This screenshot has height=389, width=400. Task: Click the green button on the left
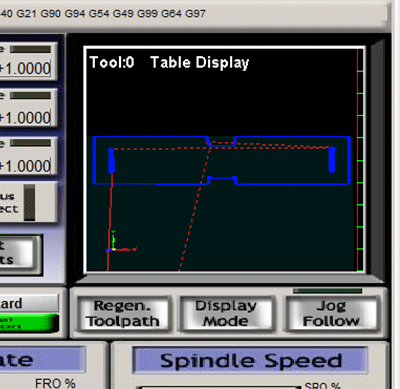point(29,323)
